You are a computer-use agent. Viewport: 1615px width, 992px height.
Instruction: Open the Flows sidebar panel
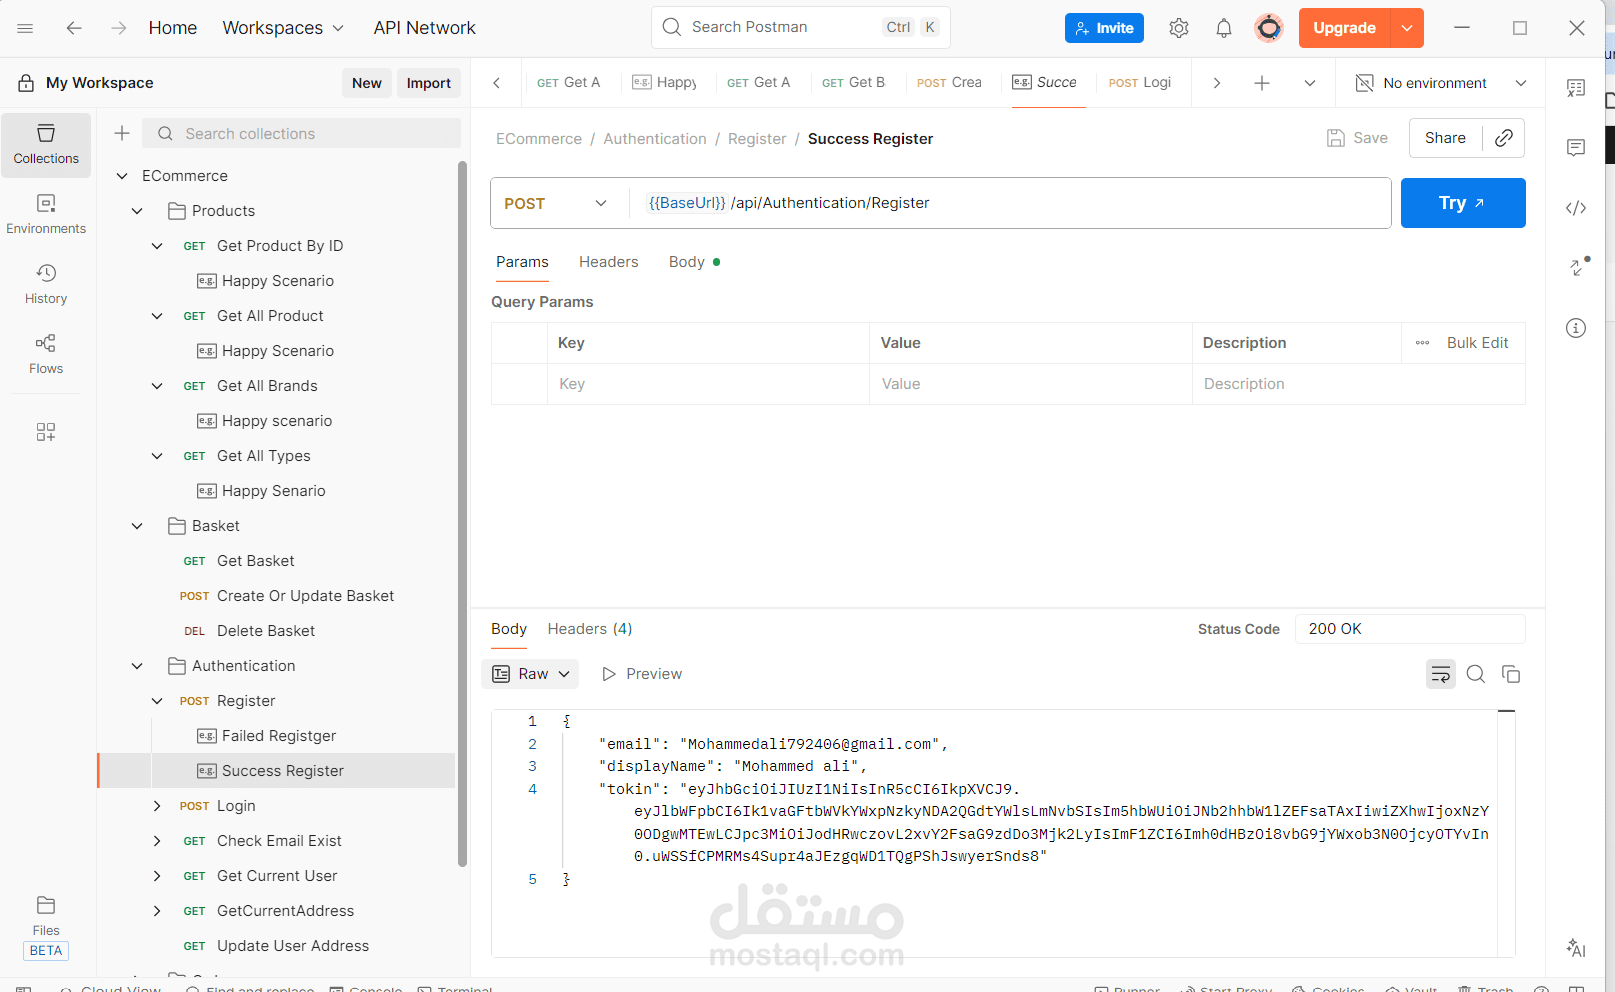[x=46, y=355]
